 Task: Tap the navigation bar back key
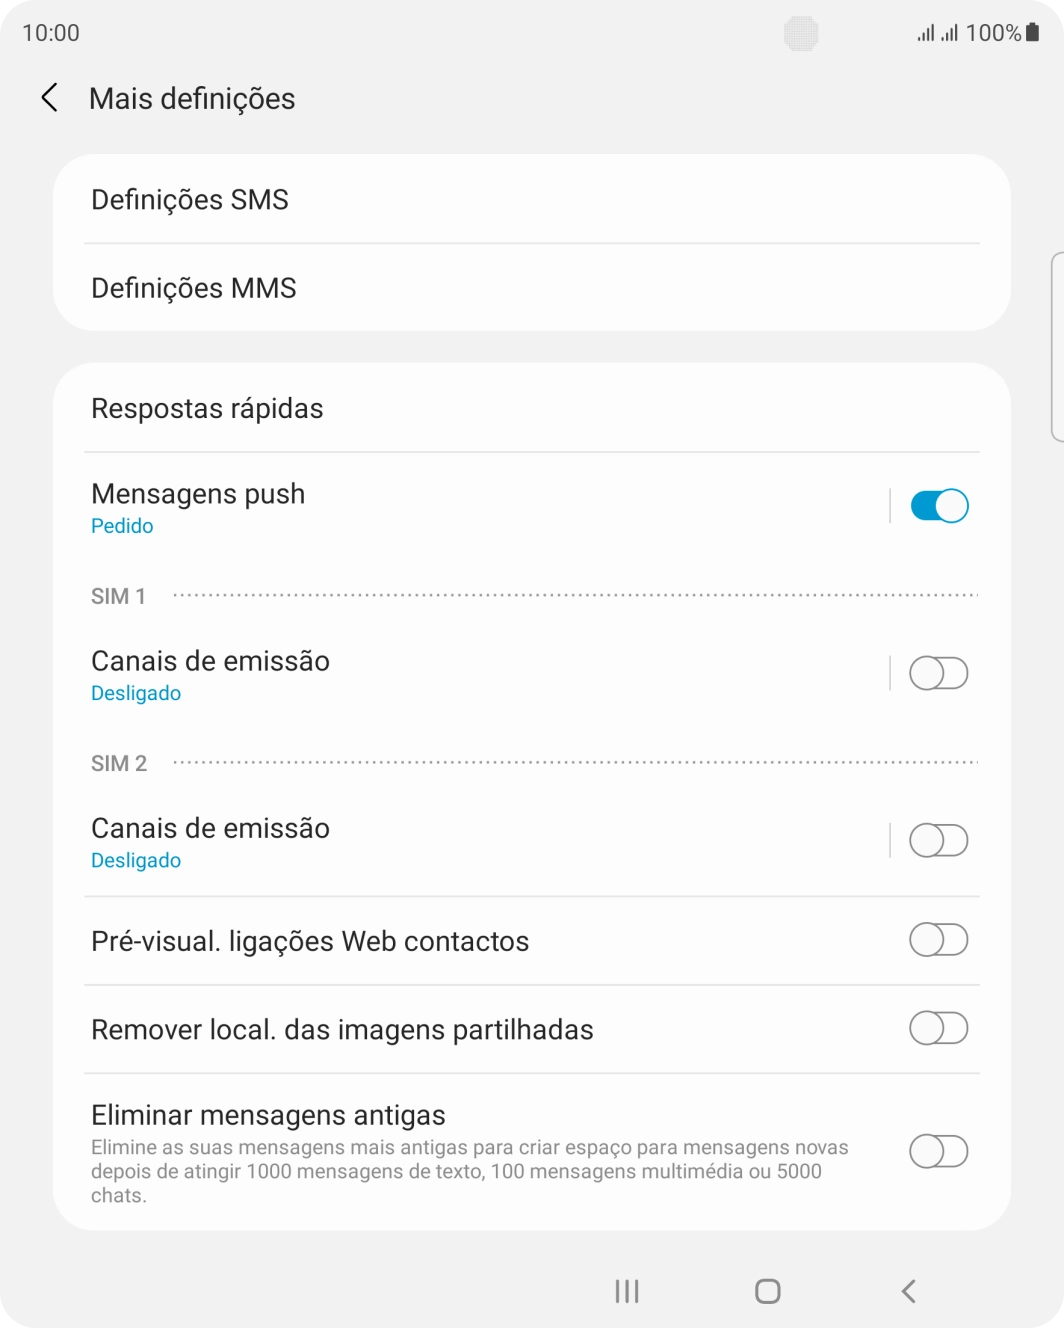[907, 1291]
